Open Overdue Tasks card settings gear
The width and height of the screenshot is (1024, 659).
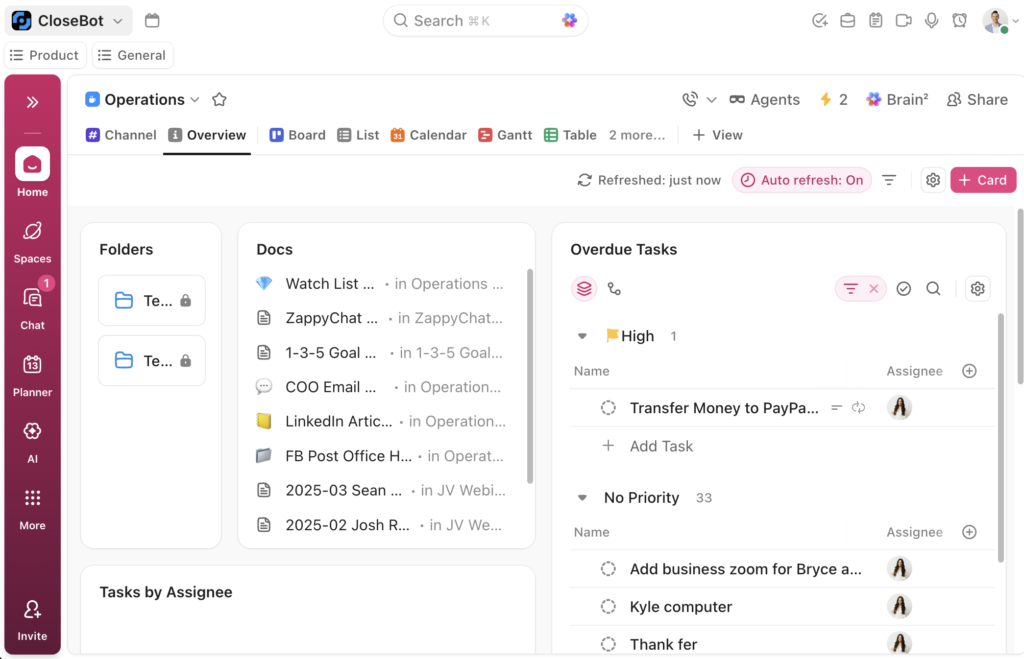click(x=977, y=289)
